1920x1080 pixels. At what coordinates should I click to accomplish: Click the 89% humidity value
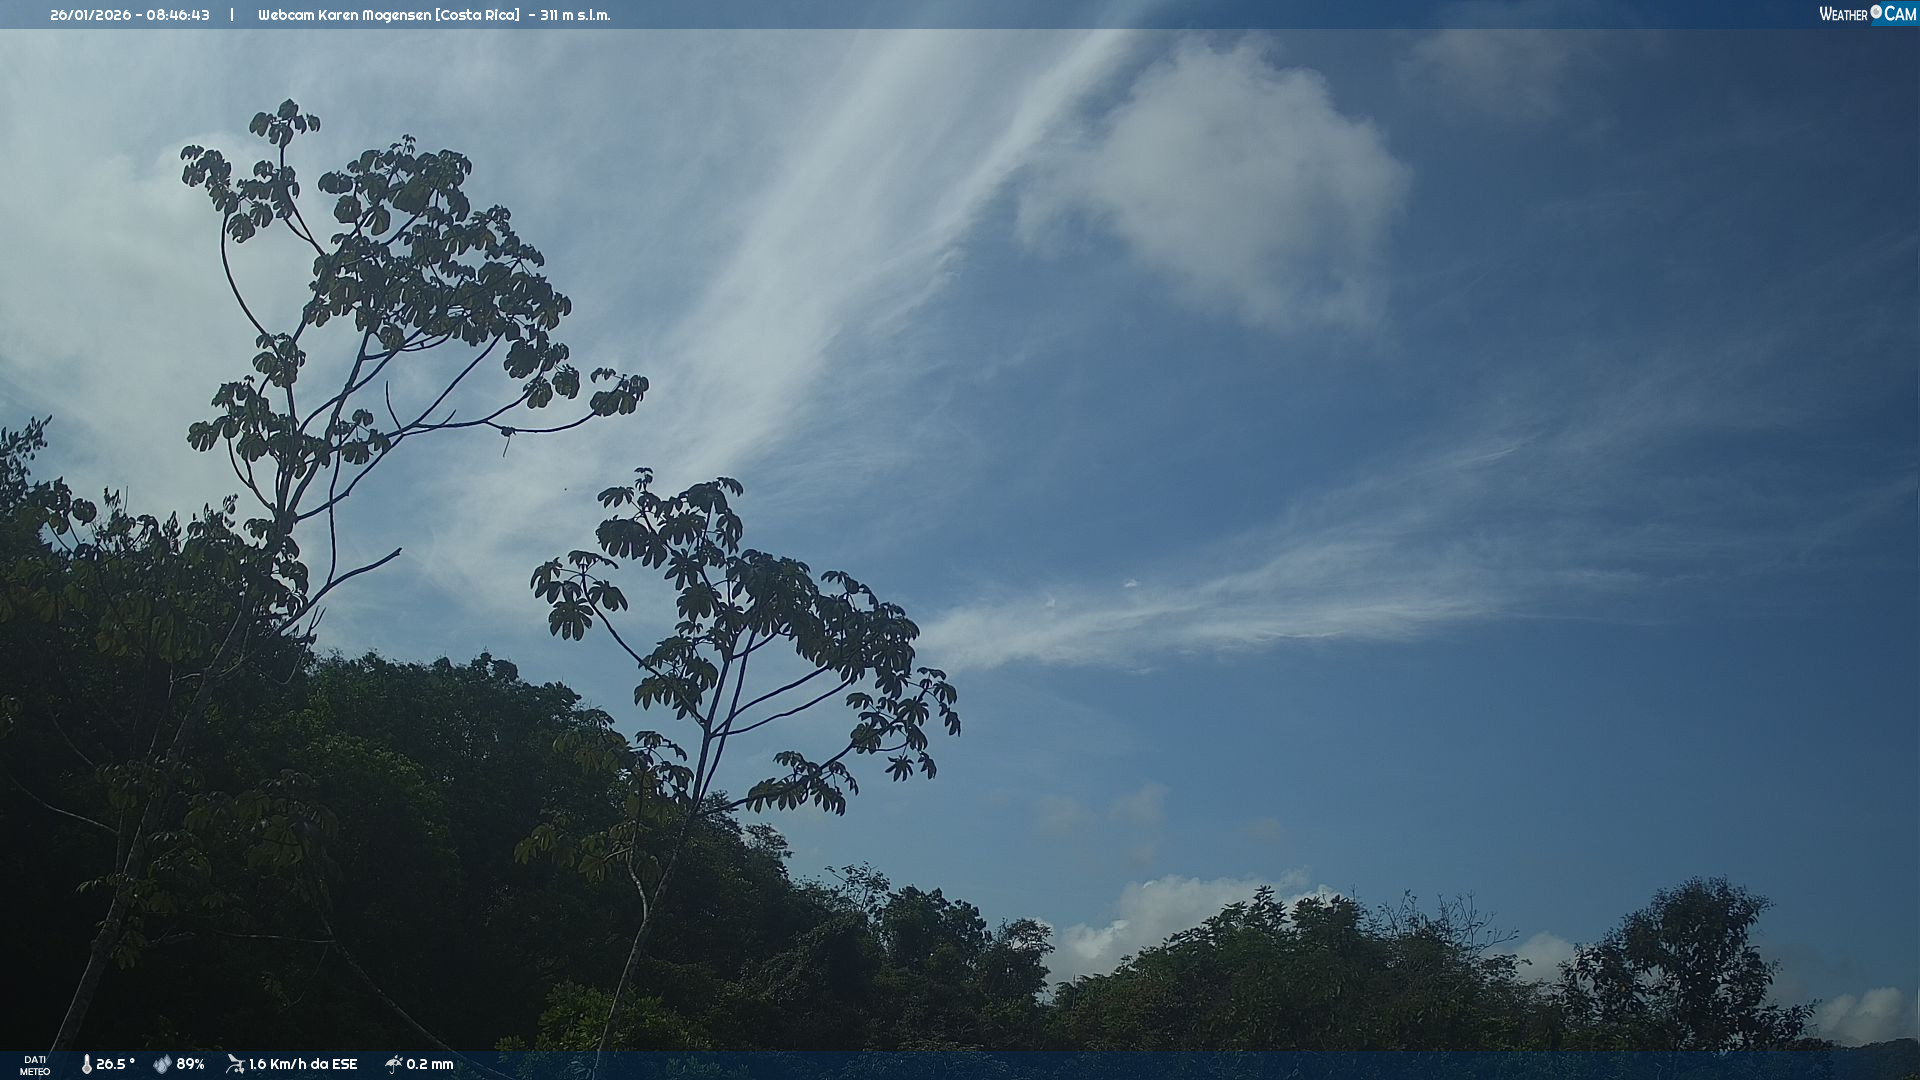click(190, 1064)
